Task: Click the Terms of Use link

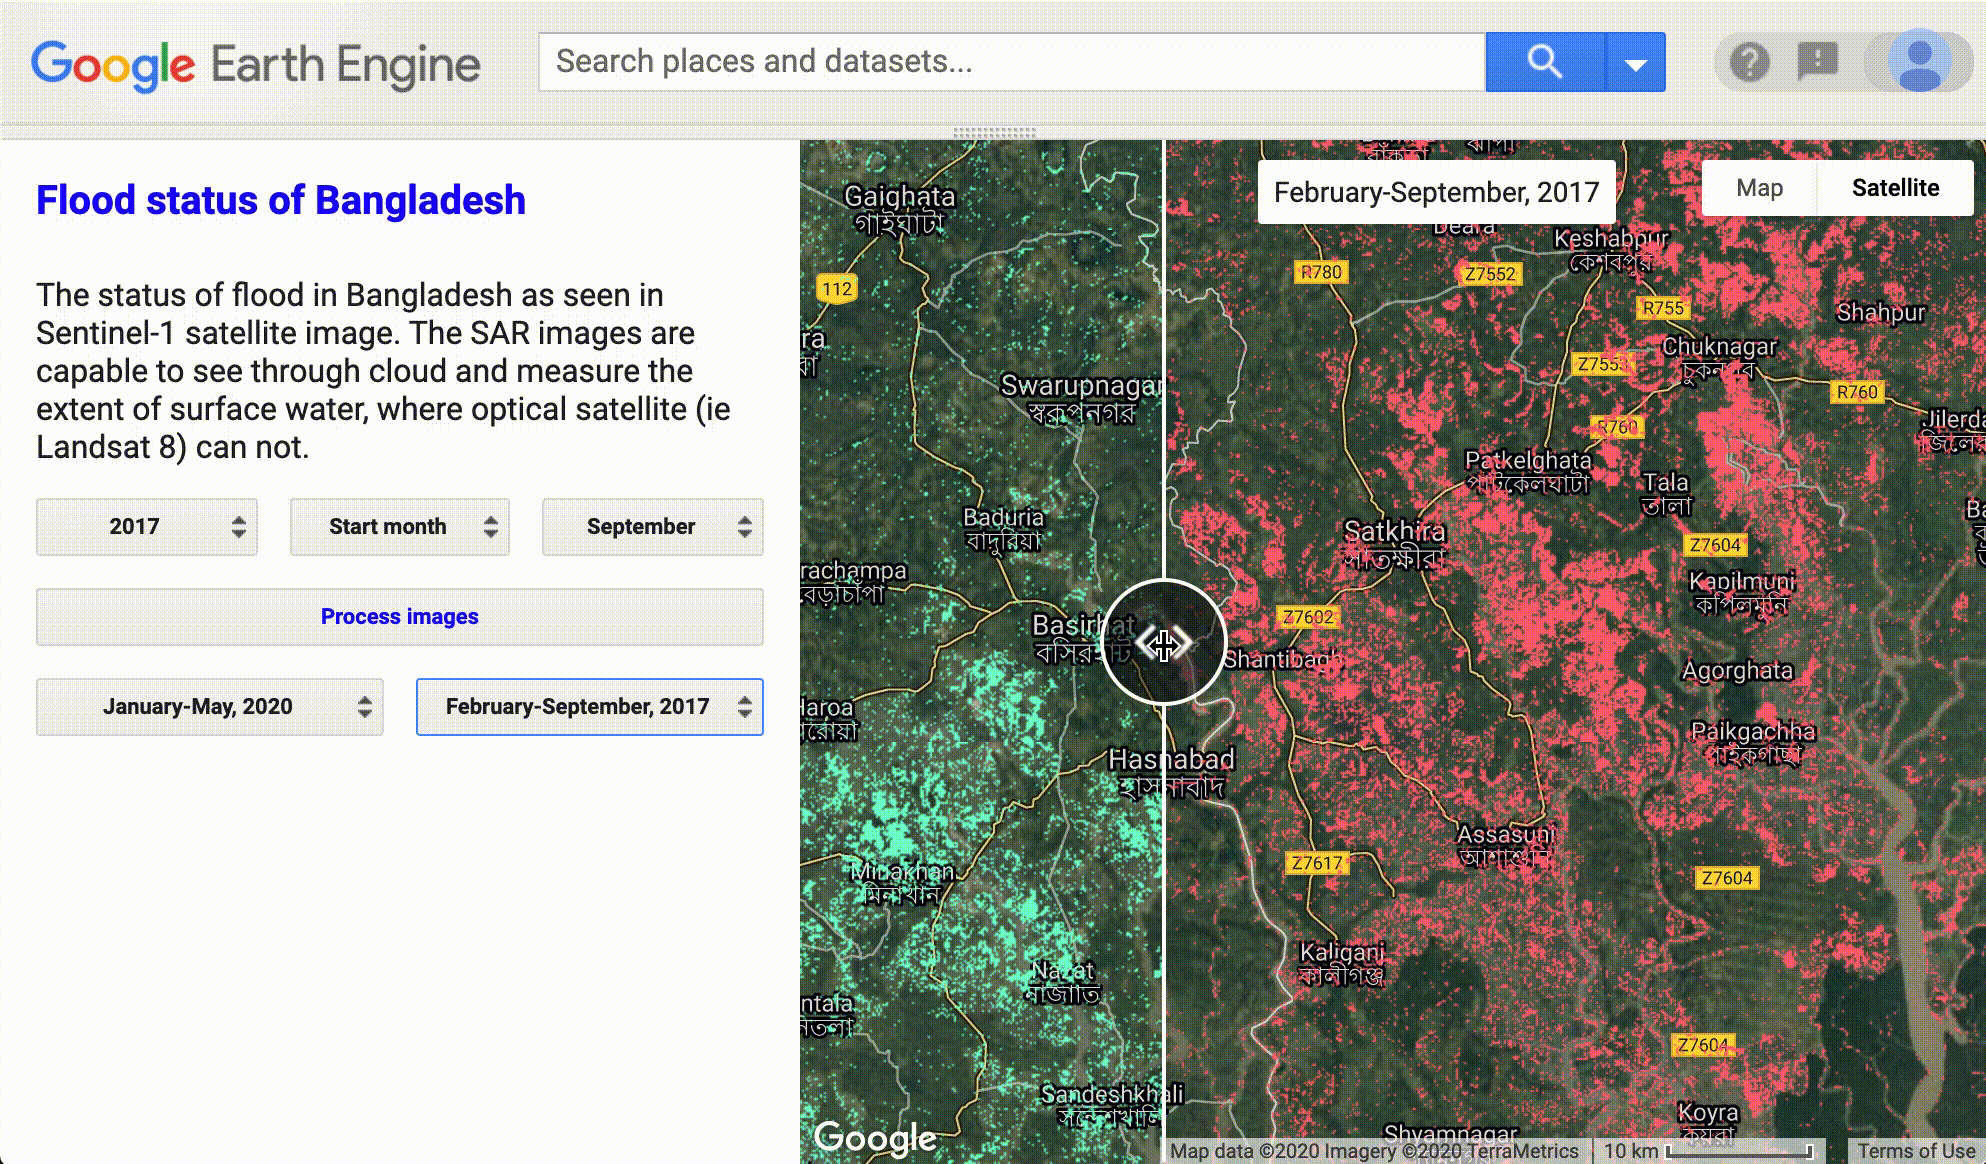Action: pos(1915,1151)
